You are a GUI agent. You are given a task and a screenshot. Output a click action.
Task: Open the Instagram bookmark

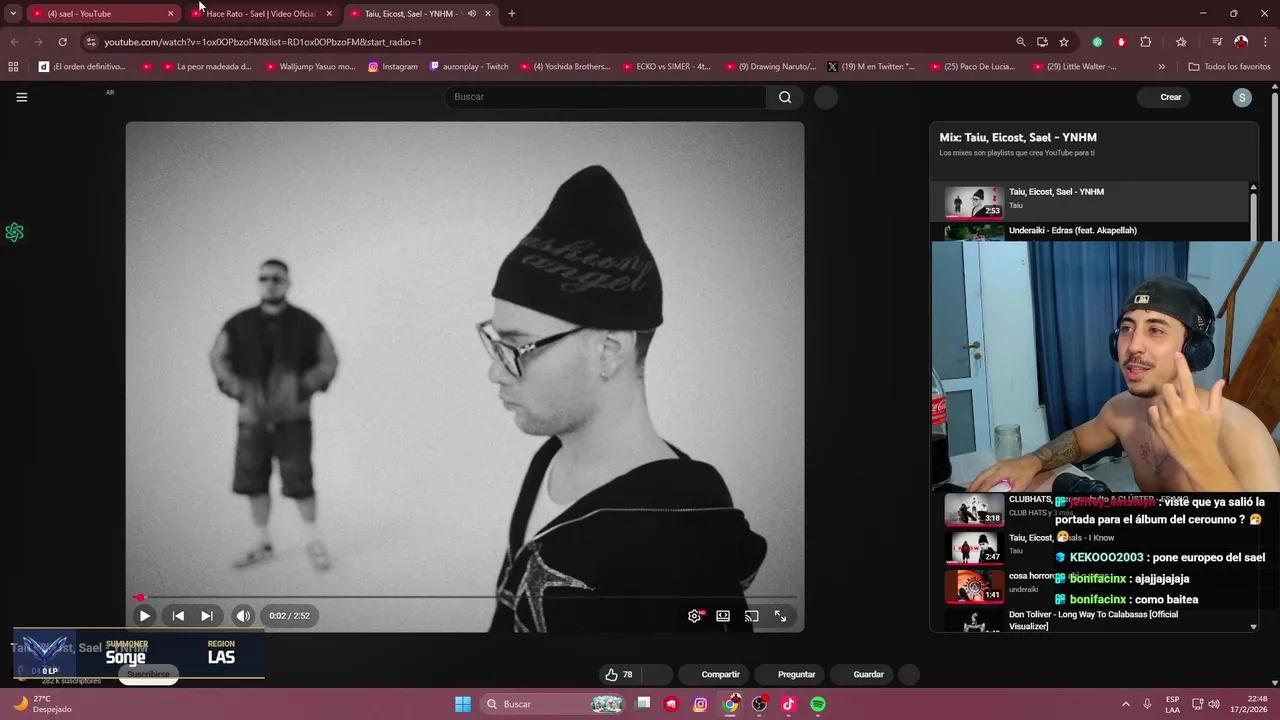click(393, 67)
